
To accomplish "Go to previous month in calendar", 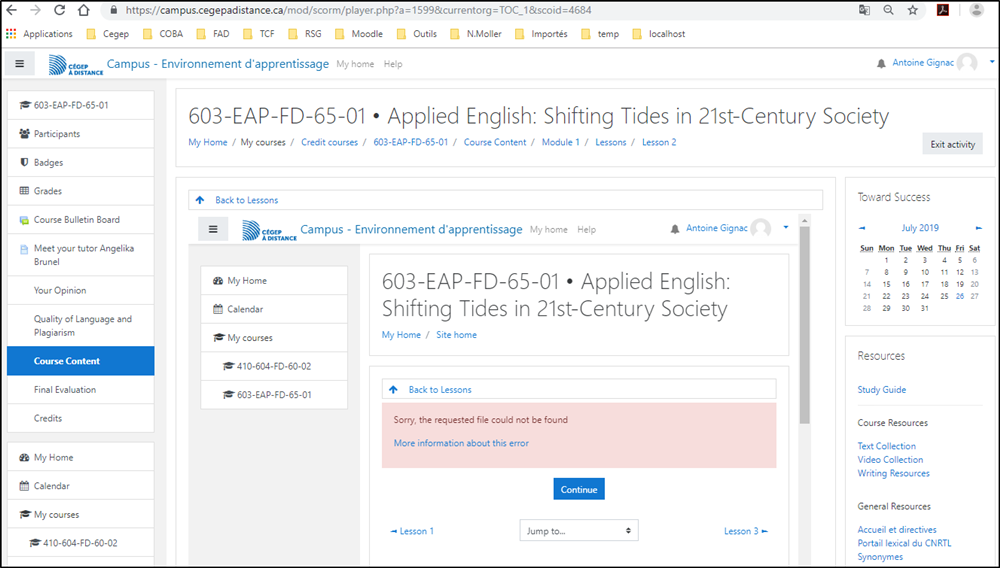I will 862,228.
